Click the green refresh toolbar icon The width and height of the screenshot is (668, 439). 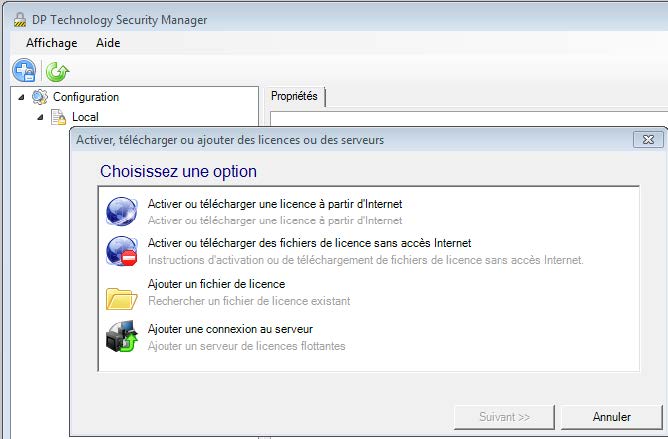(57, 71)
